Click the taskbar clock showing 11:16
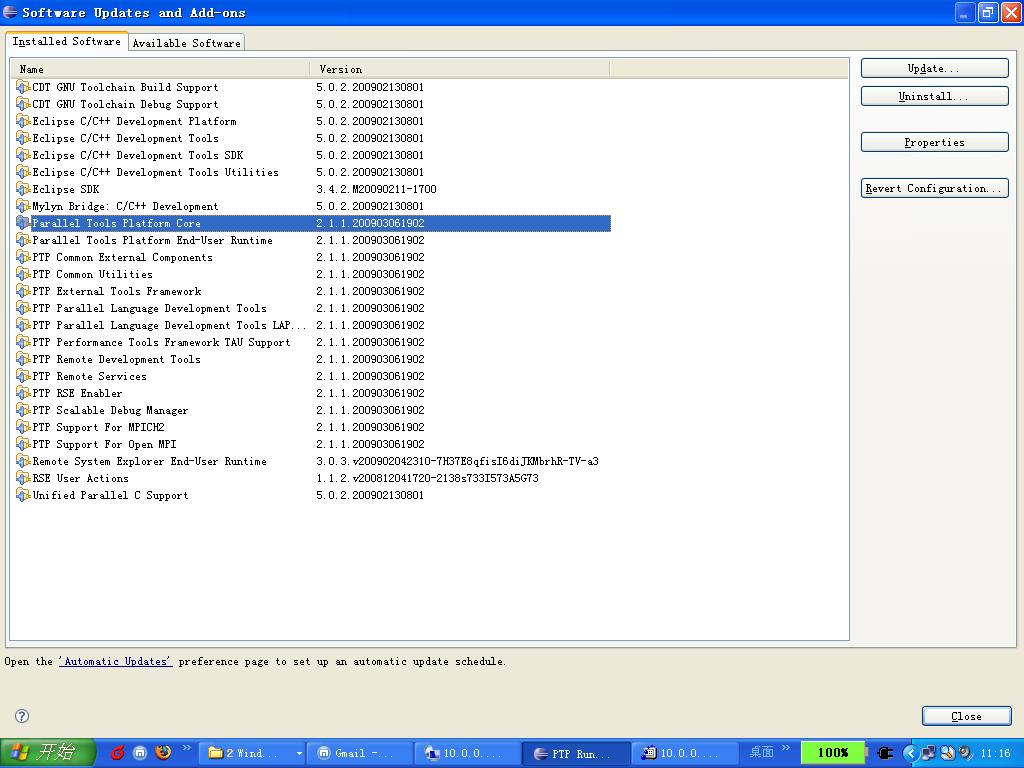 (995, 753)
